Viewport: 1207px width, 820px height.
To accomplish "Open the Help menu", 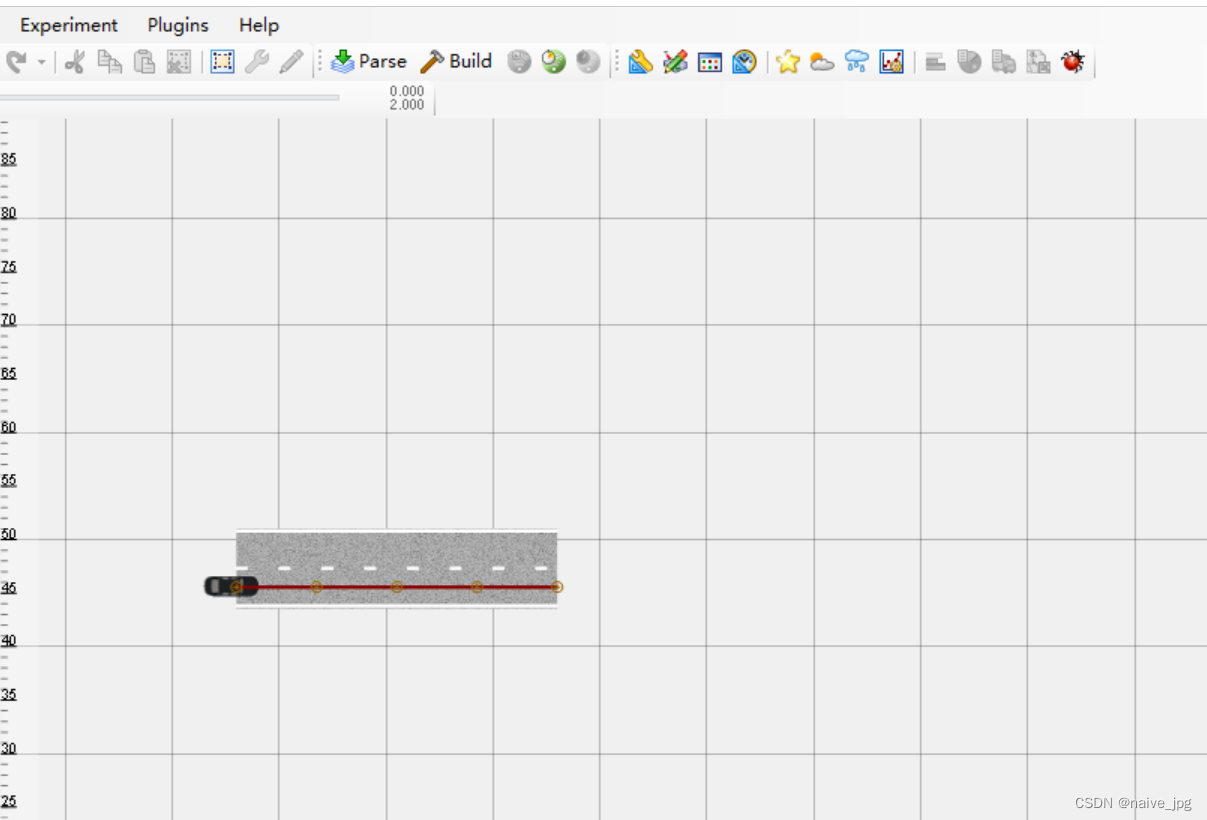I will point(259,25).
